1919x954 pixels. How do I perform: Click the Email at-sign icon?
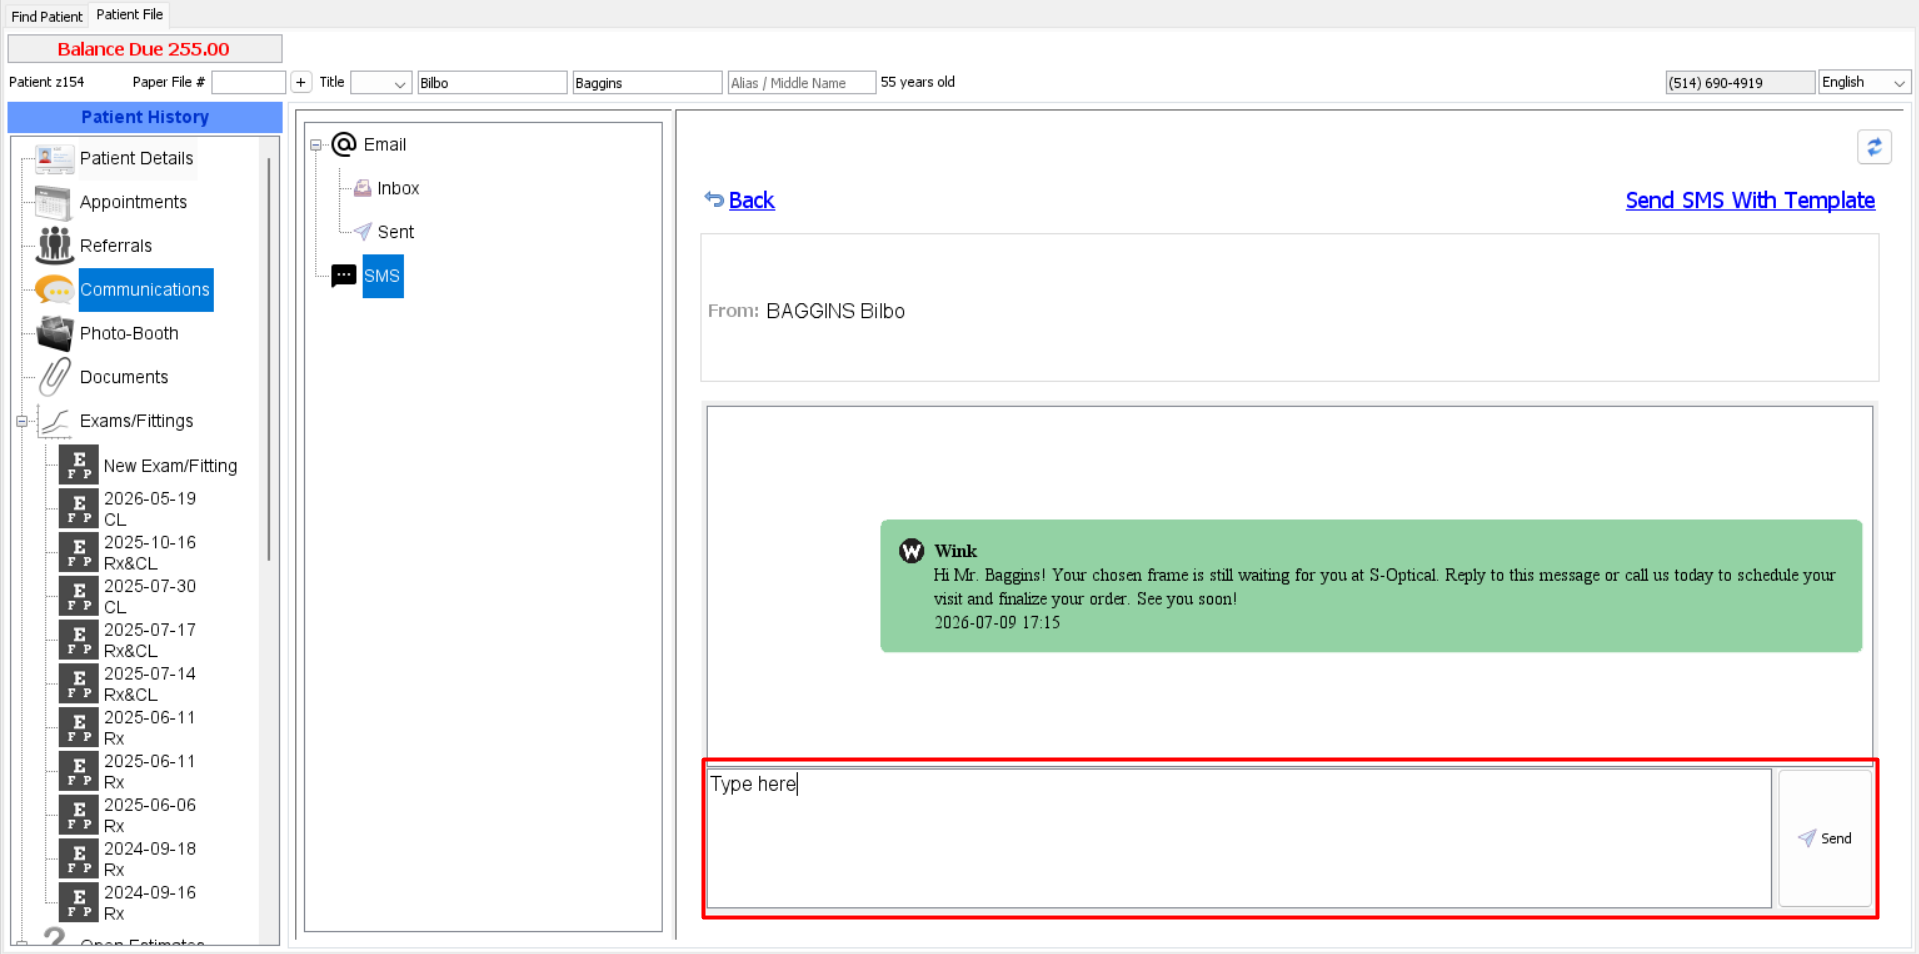click(344, 145)
